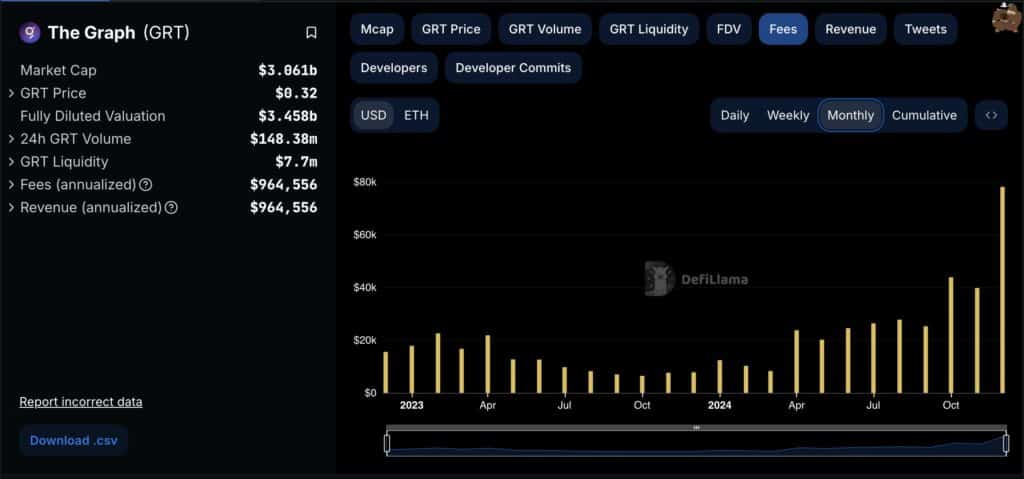Select the Daily interval
The width and height of the screenshot is (1024, 479).
tap(735, 116)
